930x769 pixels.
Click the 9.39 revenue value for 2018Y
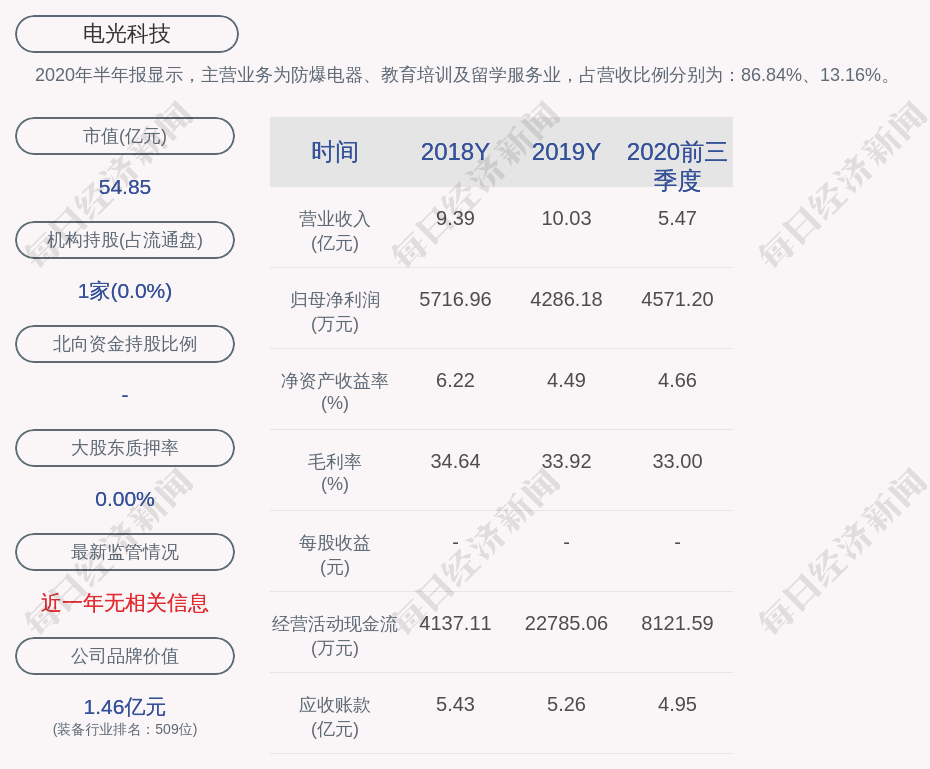tap(456, 218)
